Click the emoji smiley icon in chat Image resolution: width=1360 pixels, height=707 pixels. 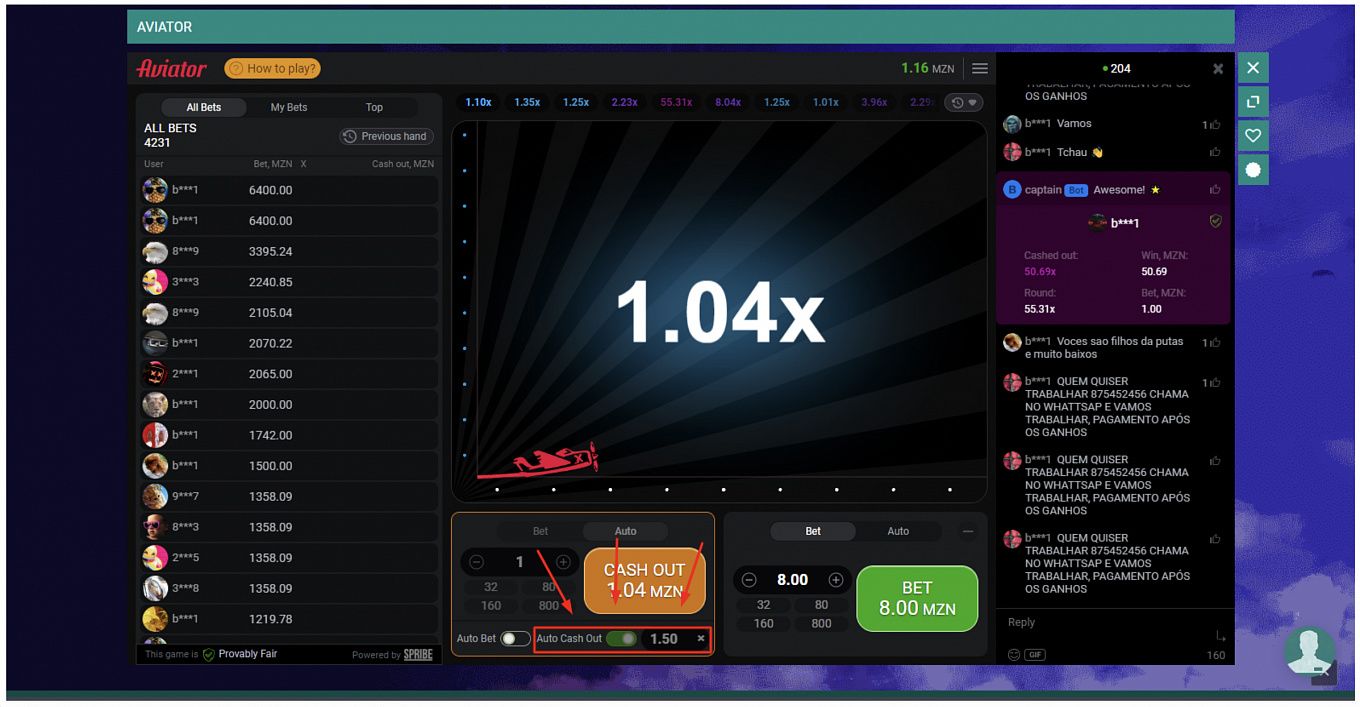pos(1014,655)
